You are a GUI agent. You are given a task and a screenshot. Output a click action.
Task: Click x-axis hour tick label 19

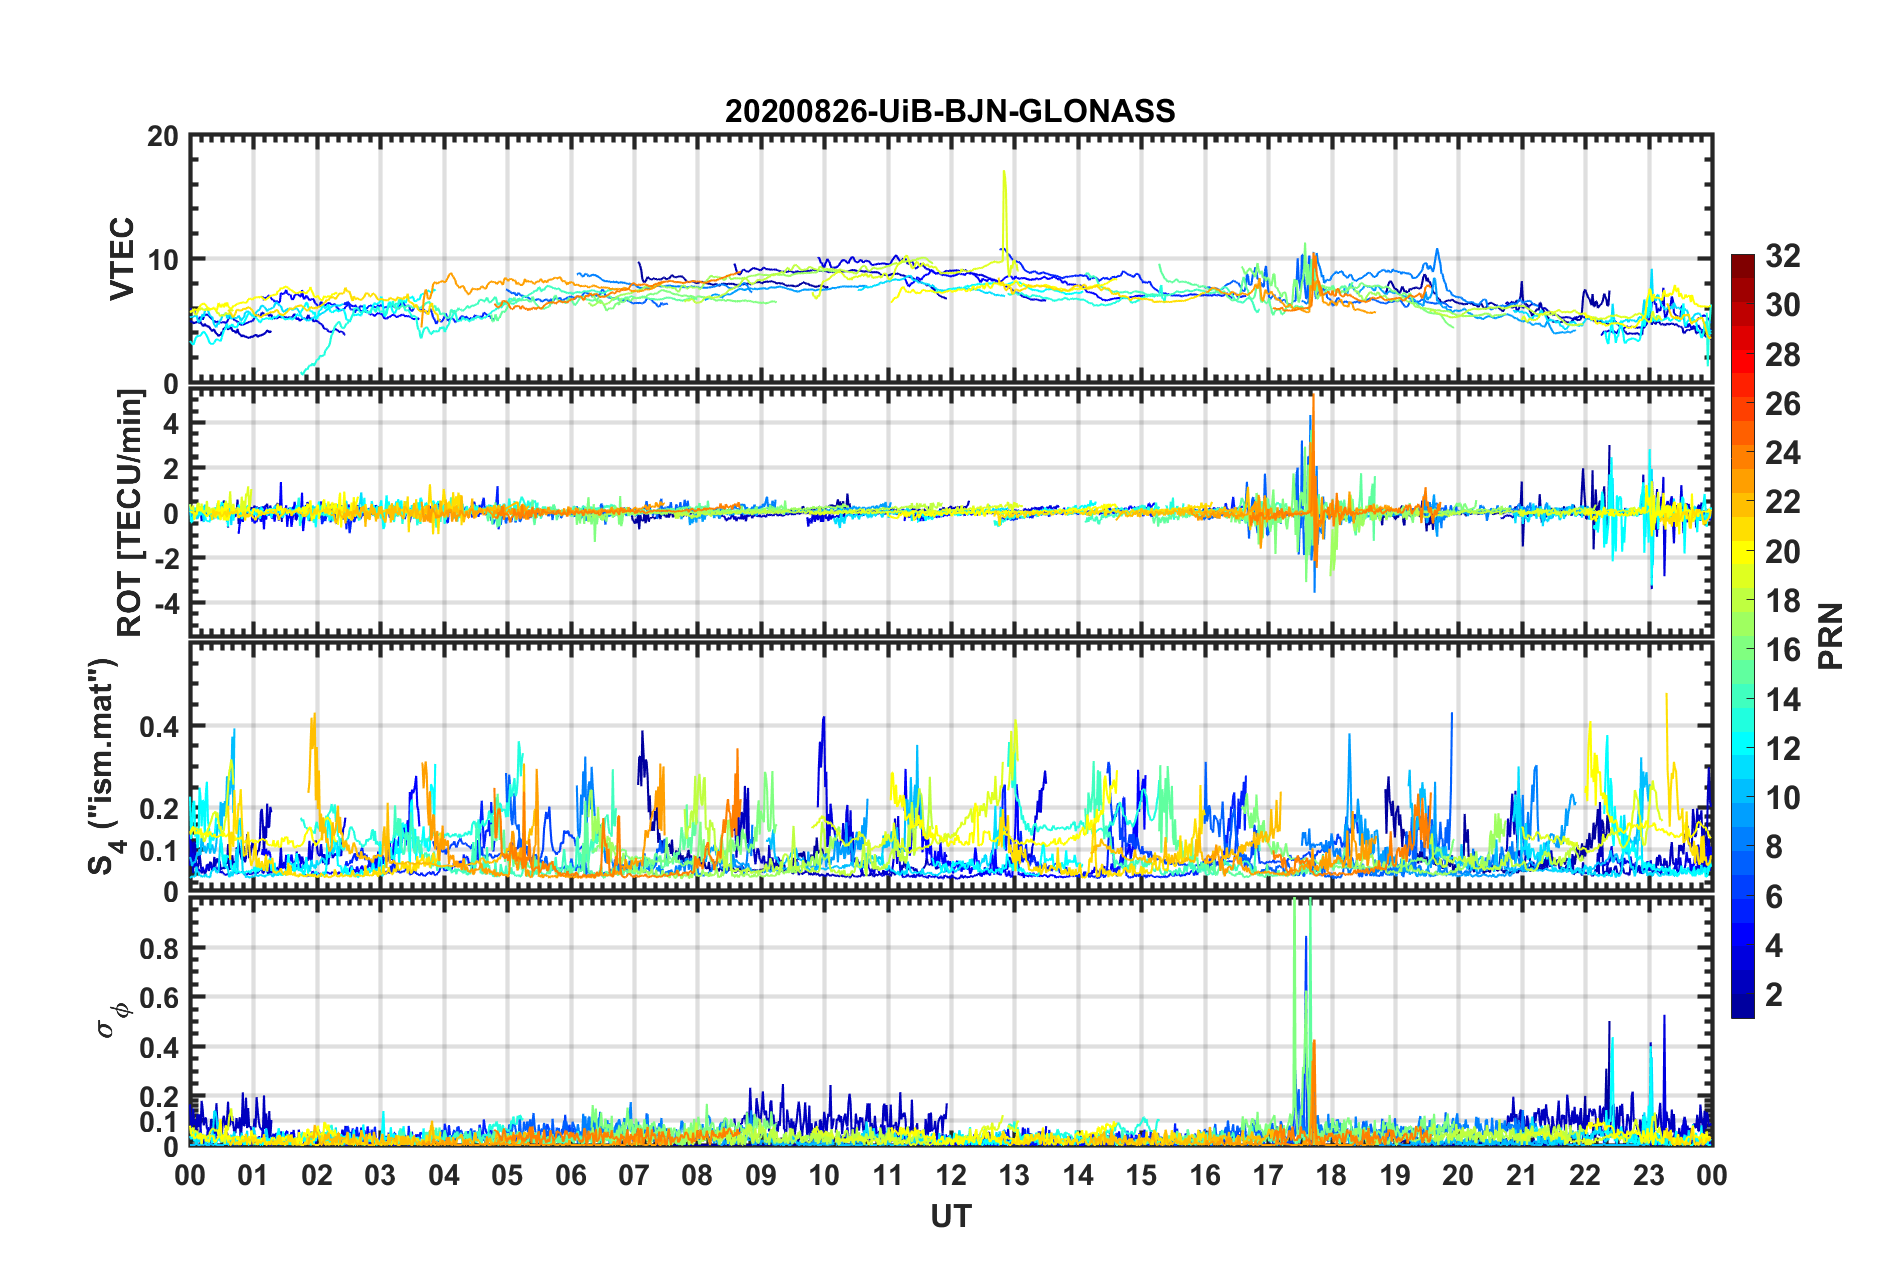click(1395, 1175)
